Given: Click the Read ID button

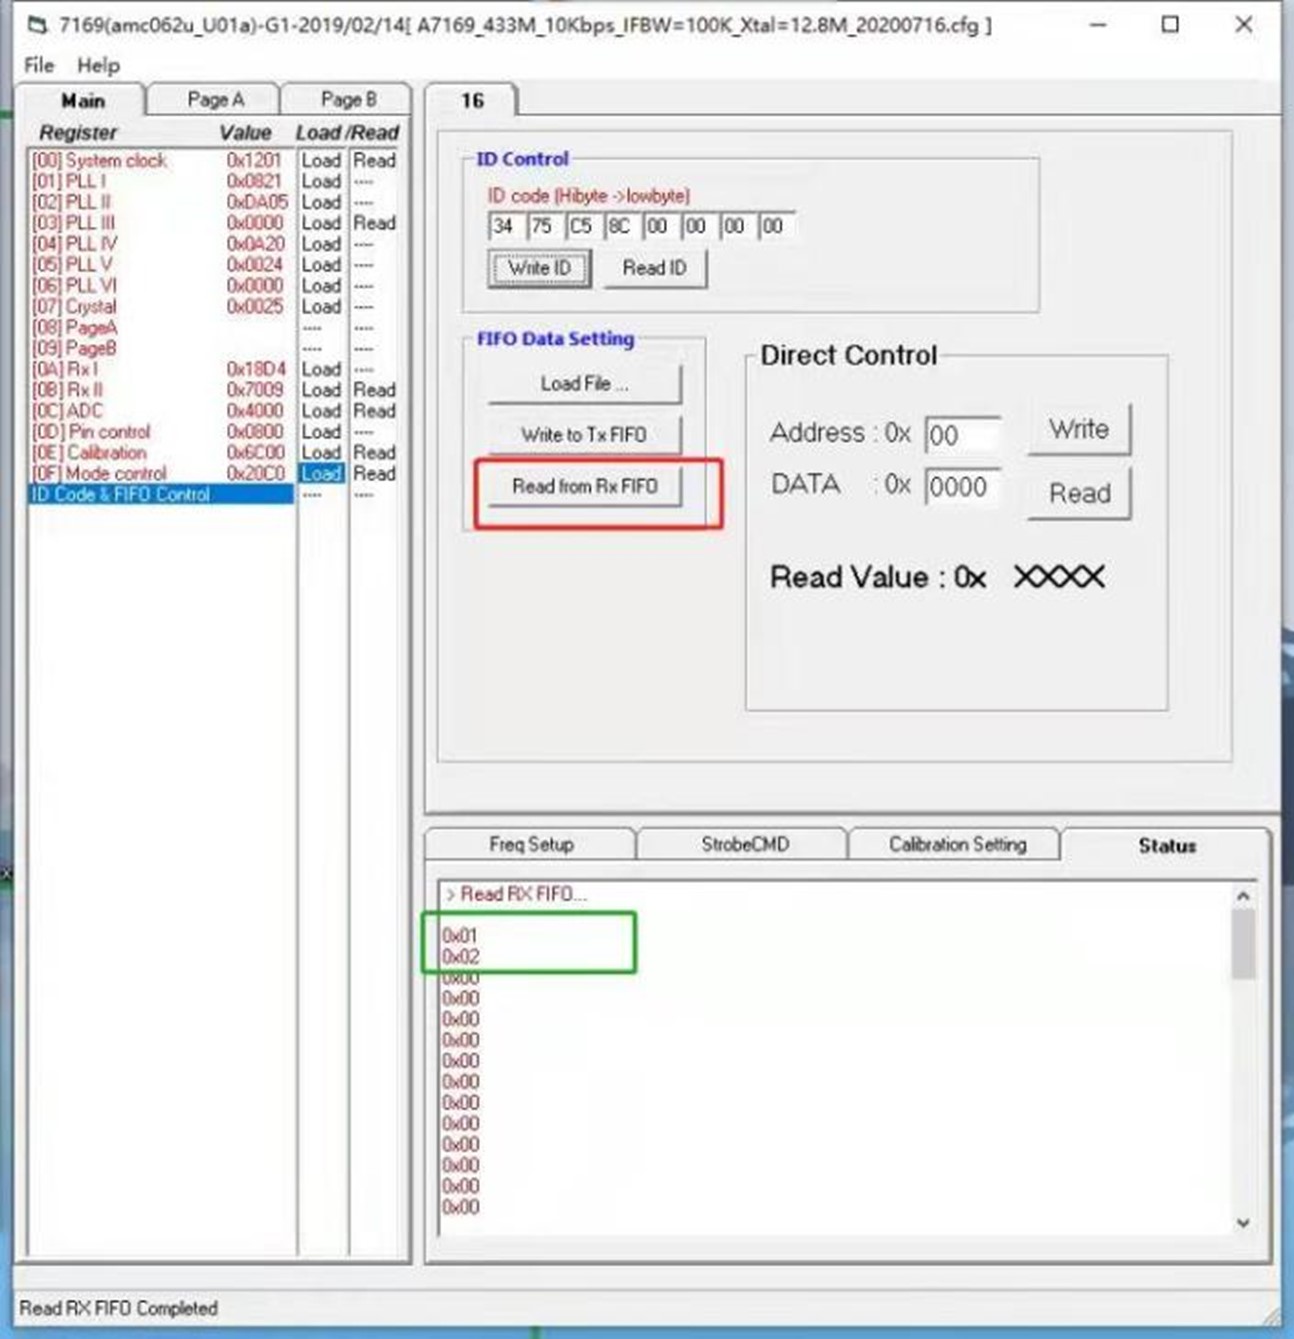Looking at the screenshot, I should 654,268.
